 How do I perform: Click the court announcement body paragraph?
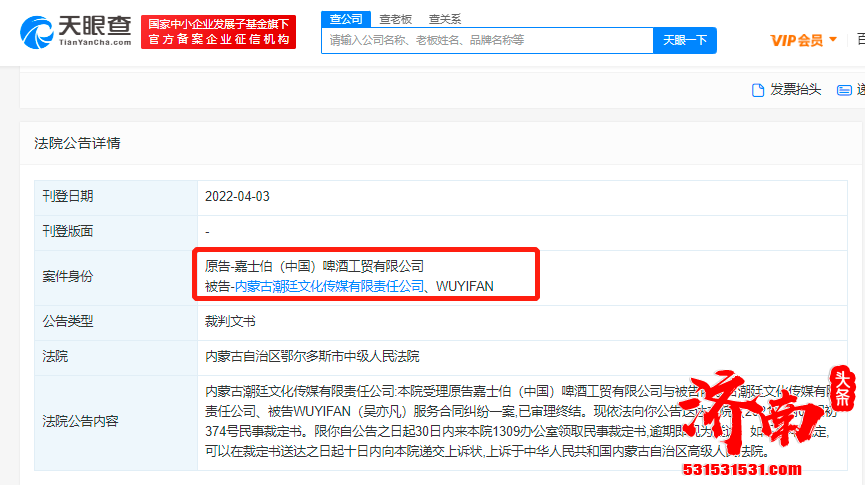pos(521,422)
